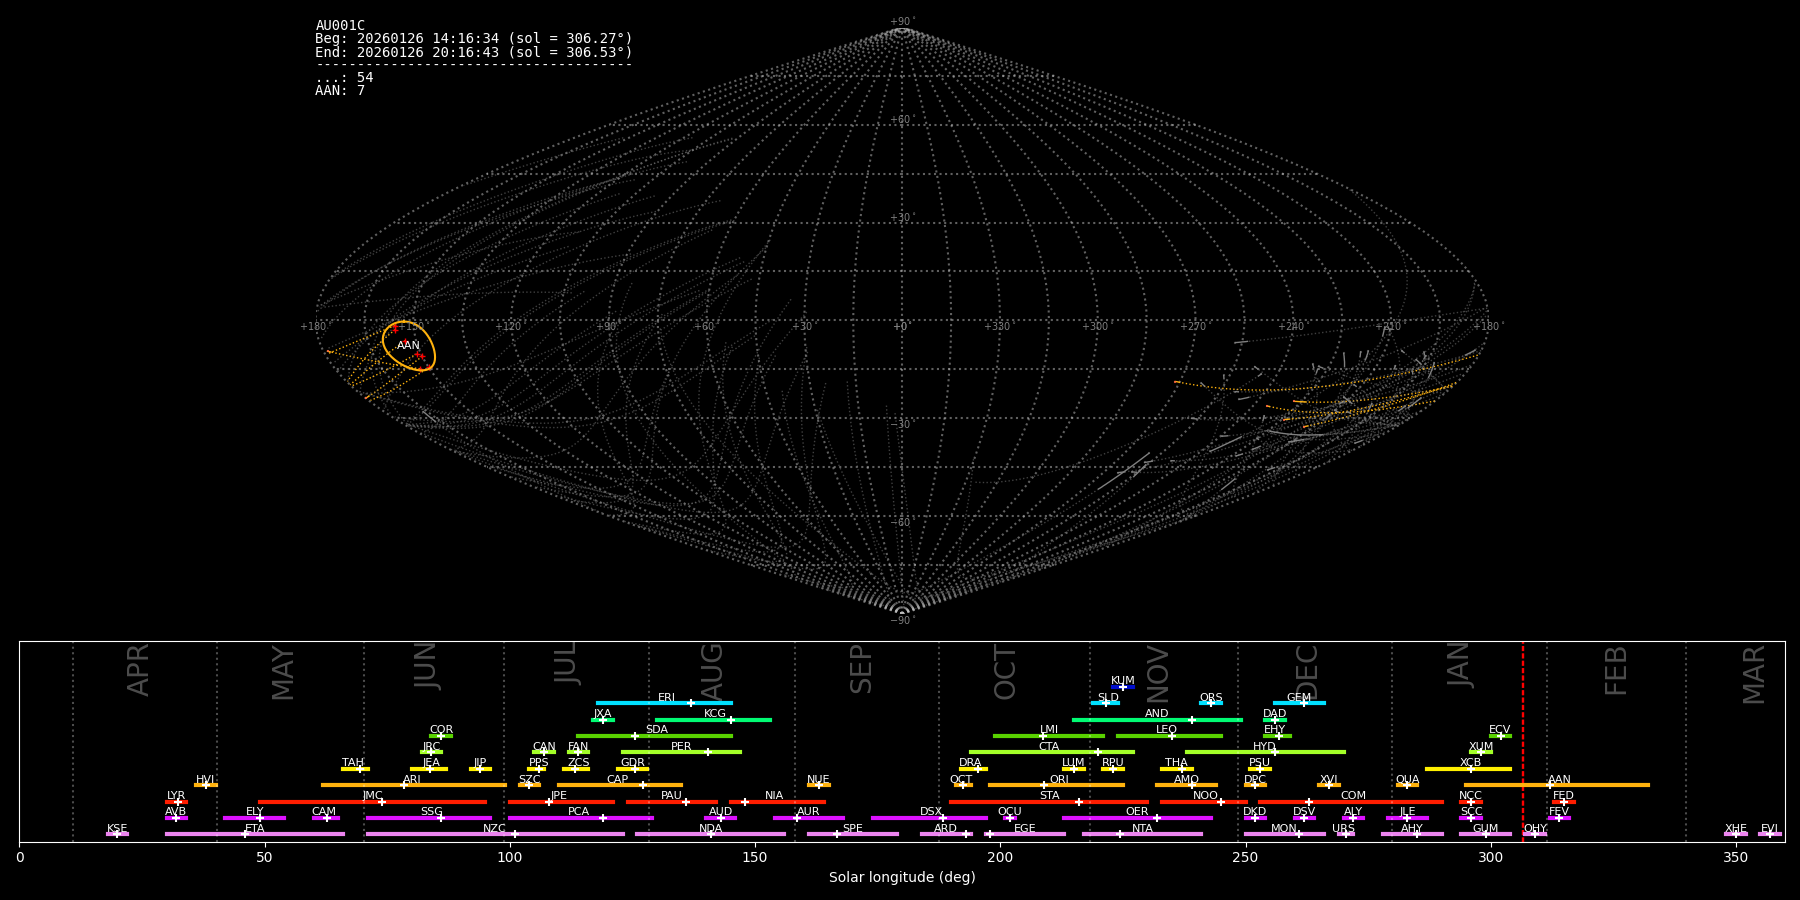The height and width of the screenshot is (900, 1800).
Task: Click the XUM shower label
Action: pyautogui.click(x=1481, y=747)
